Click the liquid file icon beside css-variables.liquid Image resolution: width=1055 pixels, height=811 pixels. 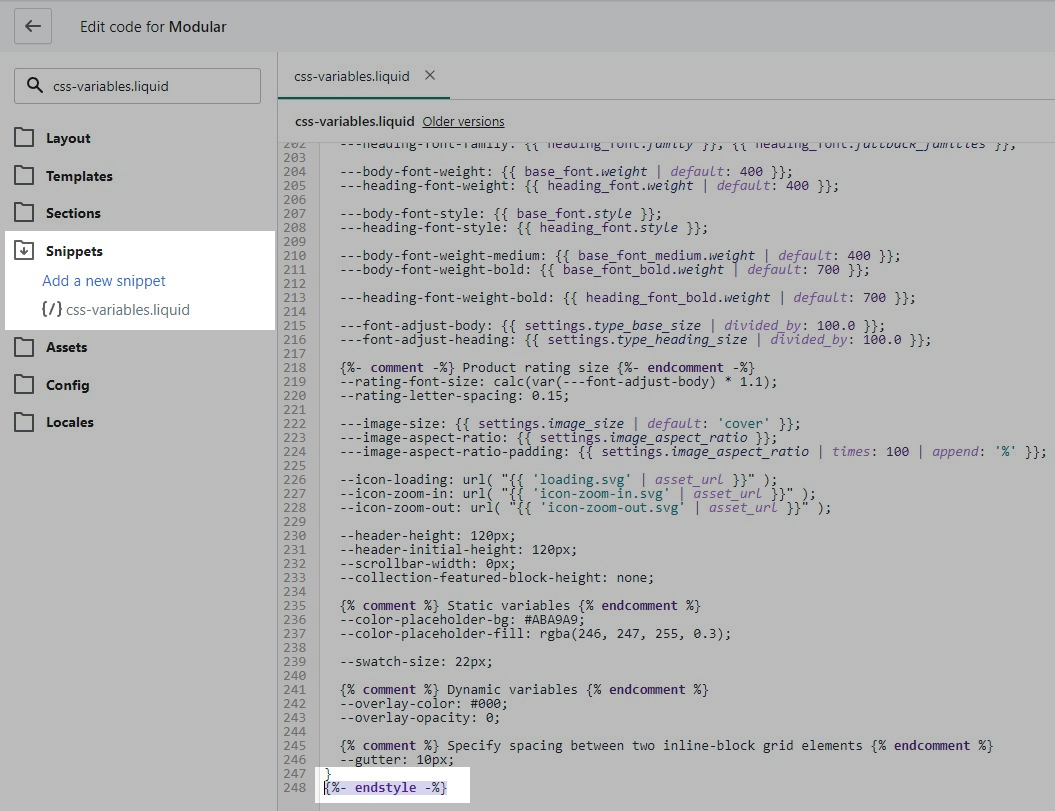(52, 309)
